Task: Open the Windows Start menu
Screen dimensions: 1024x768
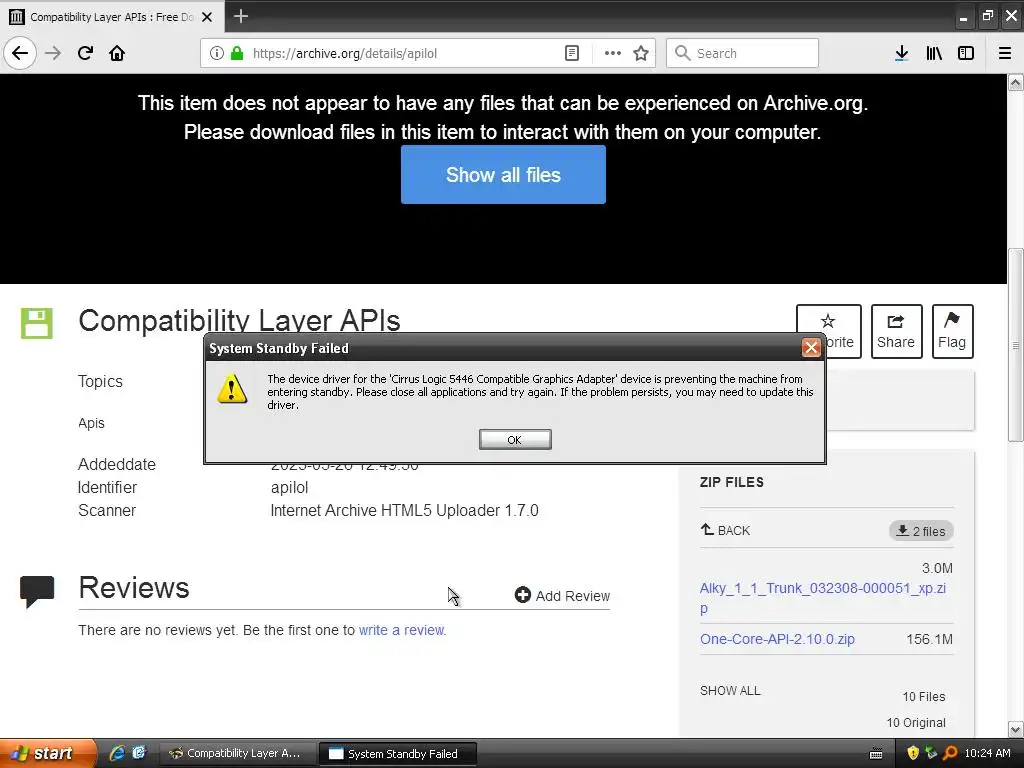Action: (48, 753)
